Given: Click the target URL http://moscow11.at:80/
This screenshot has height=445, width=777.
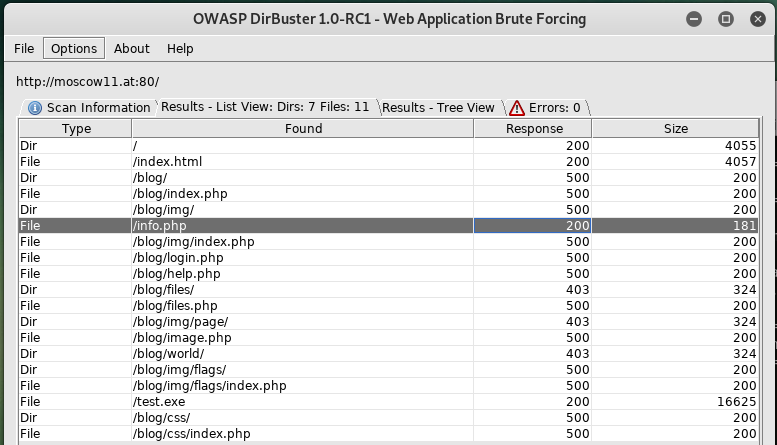Looking at the screenshot, I should (88, 81).
